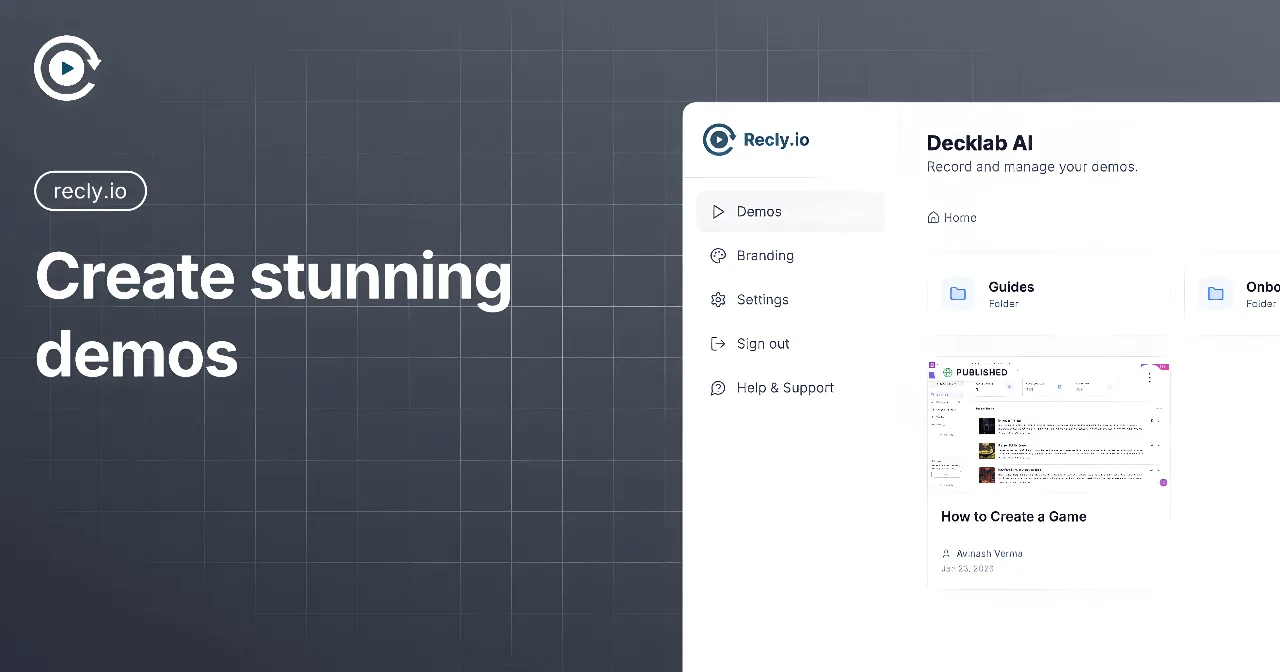Click the Home icon in the breadcrumb
Image resolution: width=1280 pixels, height=672 pixels.
(933, 218)
